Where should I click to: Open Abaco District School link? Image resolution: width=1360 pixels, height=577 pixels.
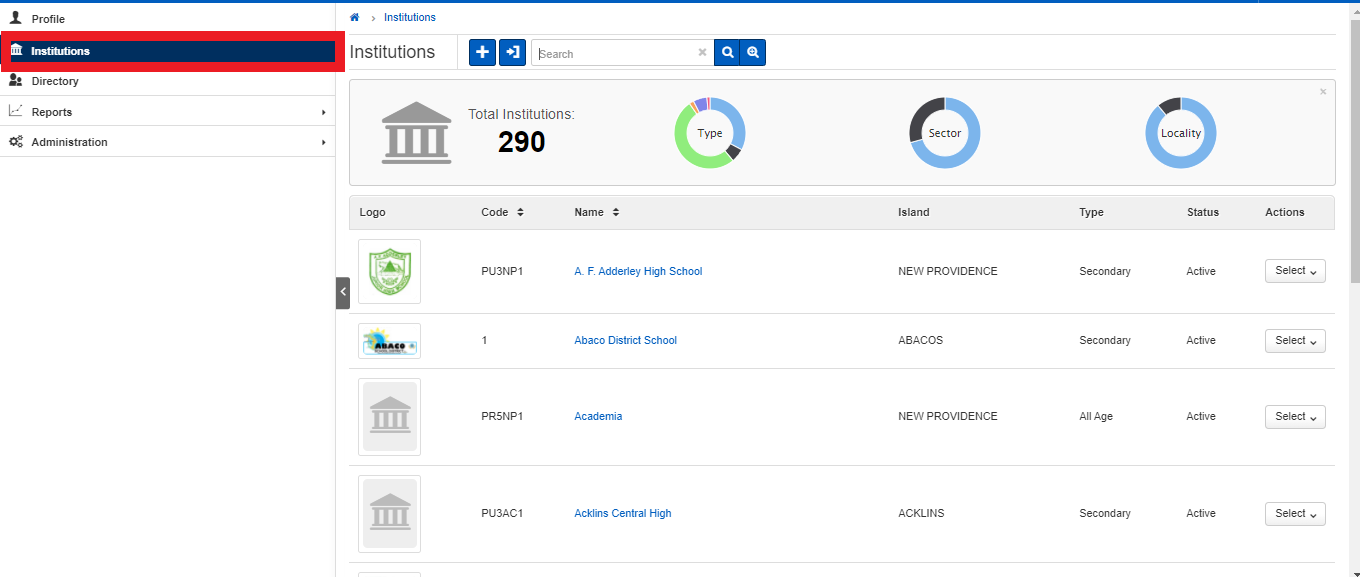click(625, 340)
